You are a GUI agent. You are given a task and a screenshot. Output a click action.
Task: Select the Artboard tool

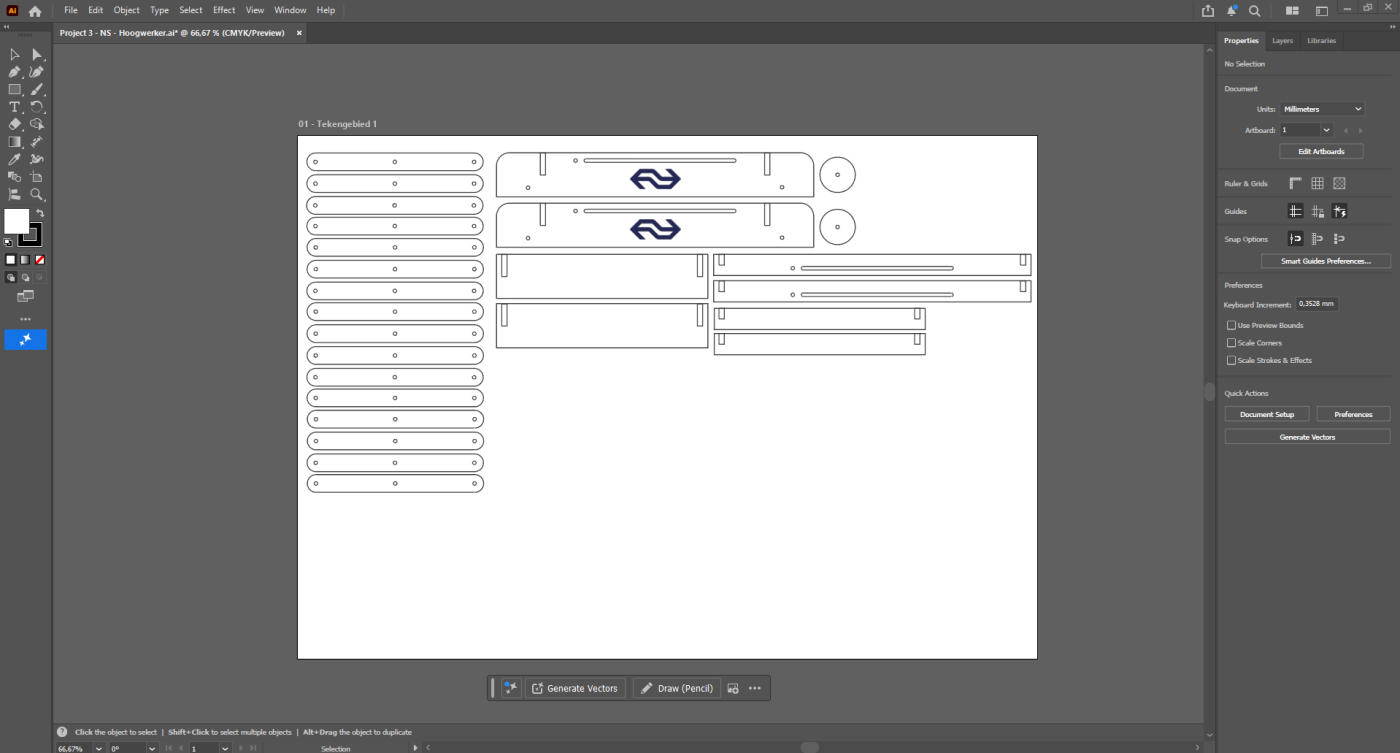click(37, 176)
